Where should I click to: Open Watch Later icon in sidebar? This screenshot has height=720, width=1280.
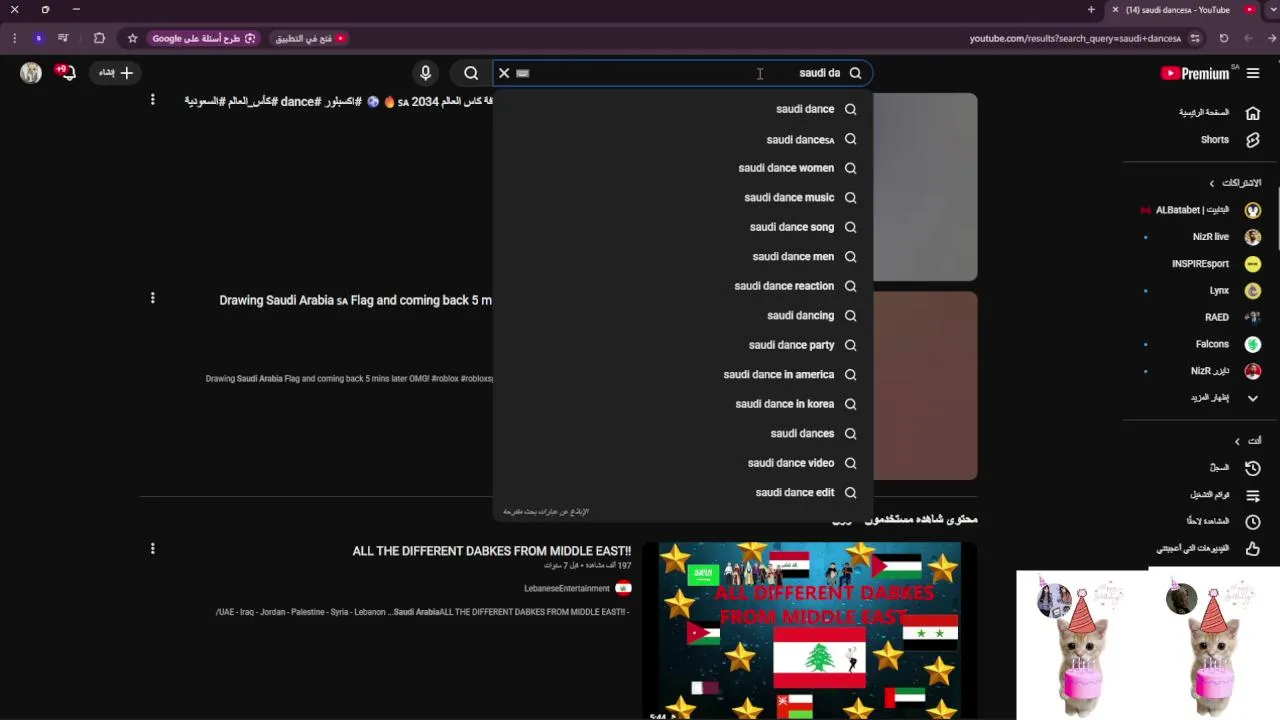pyautogui.click(x=1253, y=521)
